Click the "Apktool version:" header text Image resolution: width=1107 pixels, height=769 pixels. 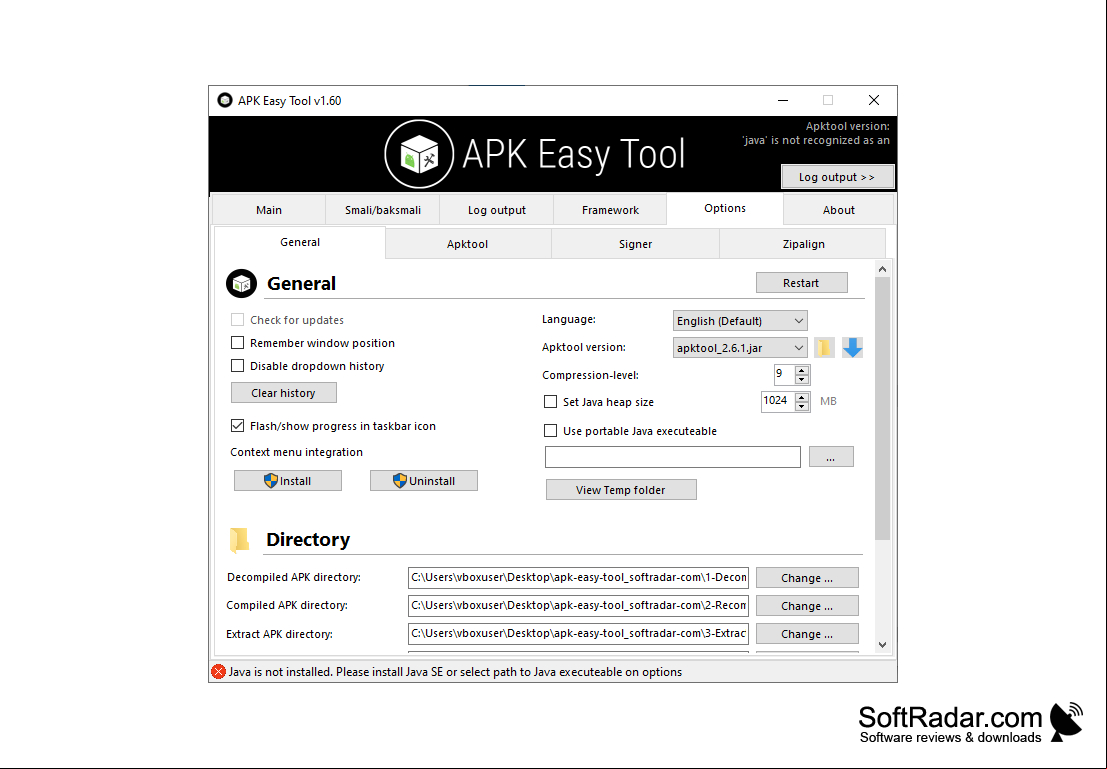pyautogui.click(x=847, y=126)
